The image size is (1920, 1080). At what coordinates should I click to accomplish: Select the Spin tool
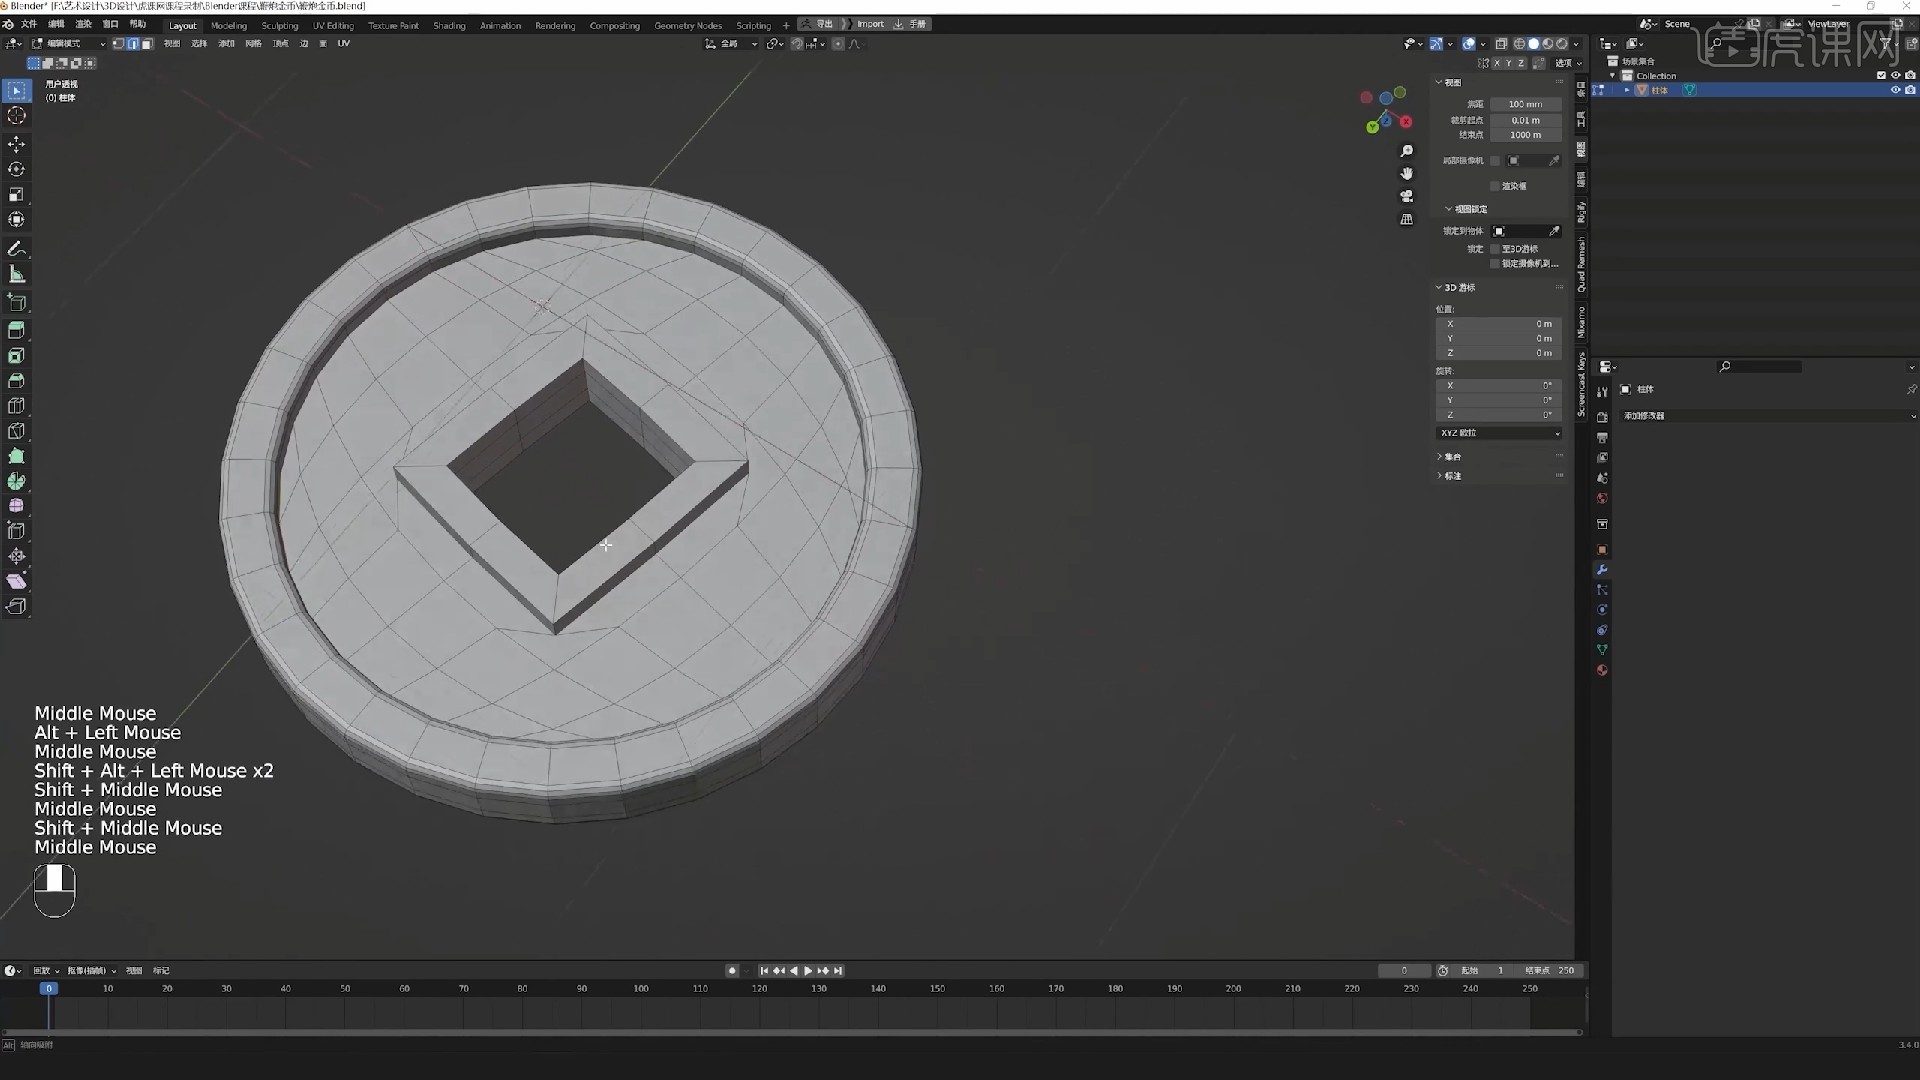(x=16, y=481)
